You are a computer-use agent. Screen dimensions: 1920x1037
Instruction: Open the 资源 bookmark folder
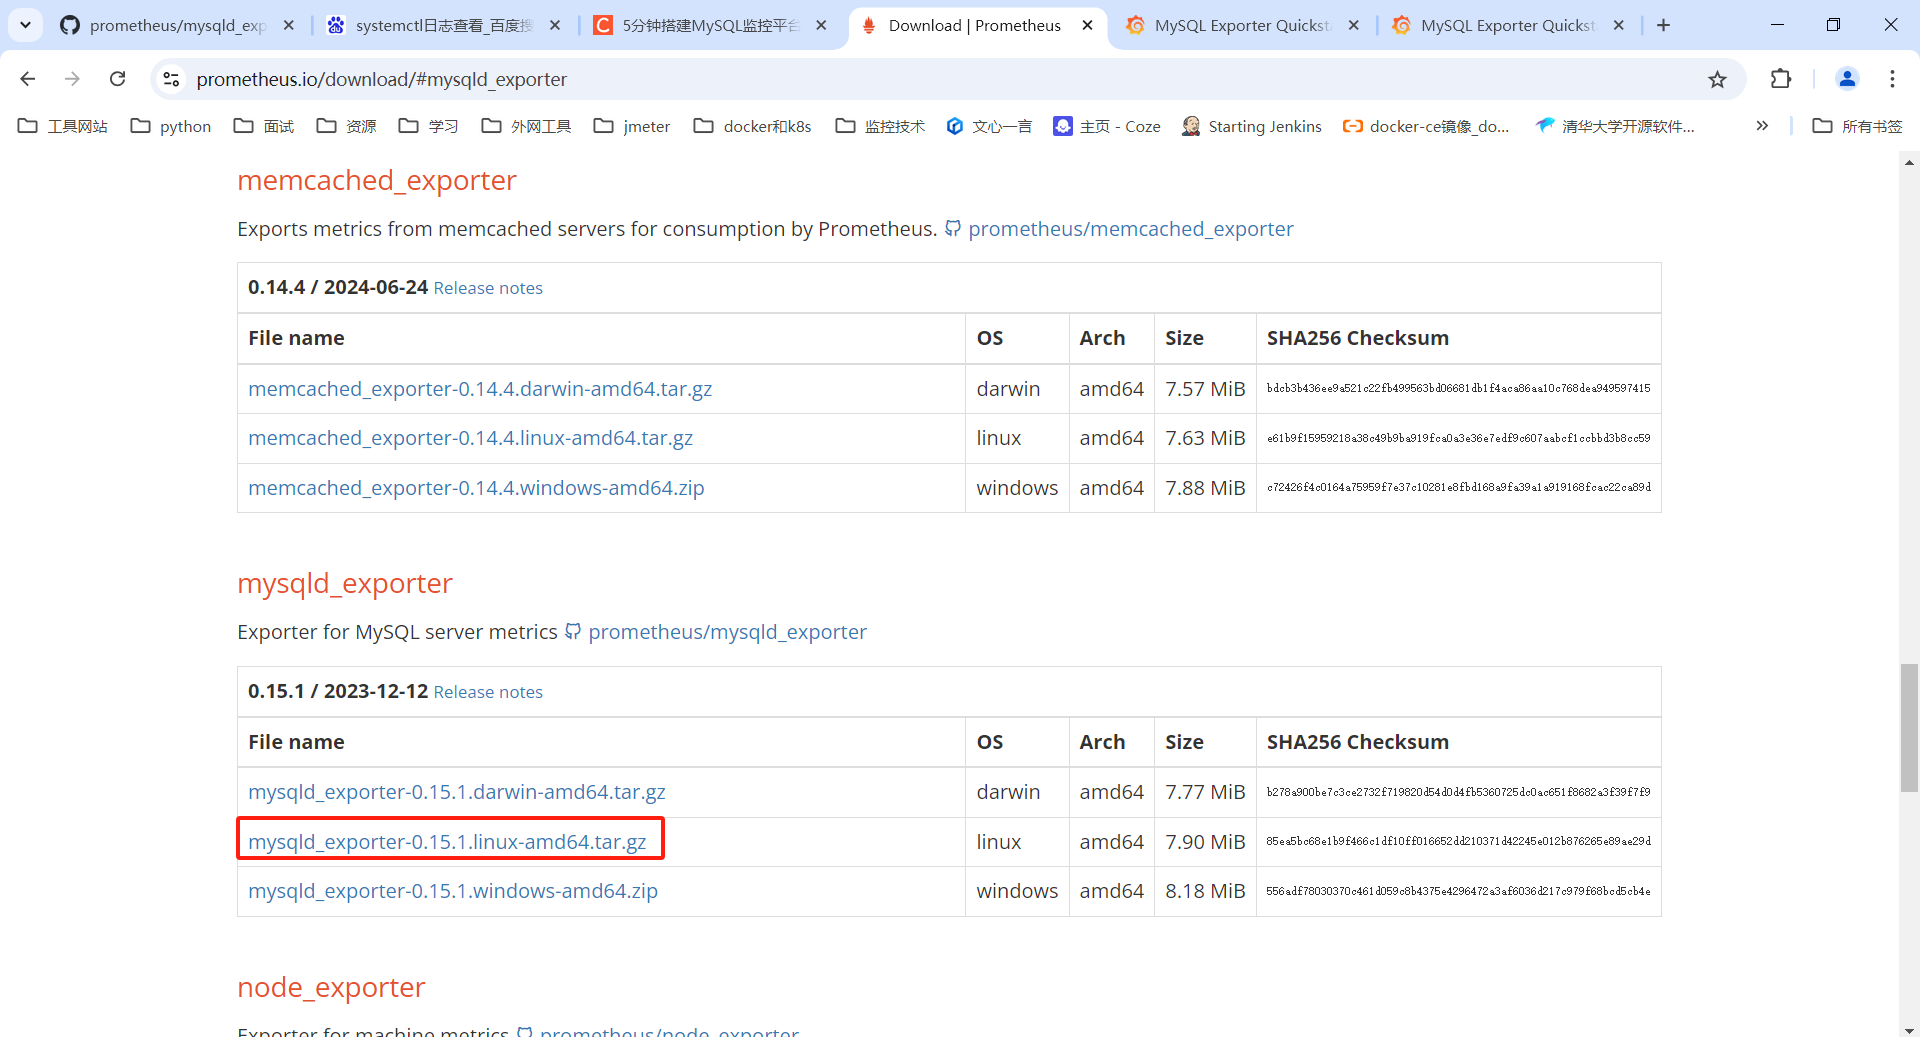point(346,126)
